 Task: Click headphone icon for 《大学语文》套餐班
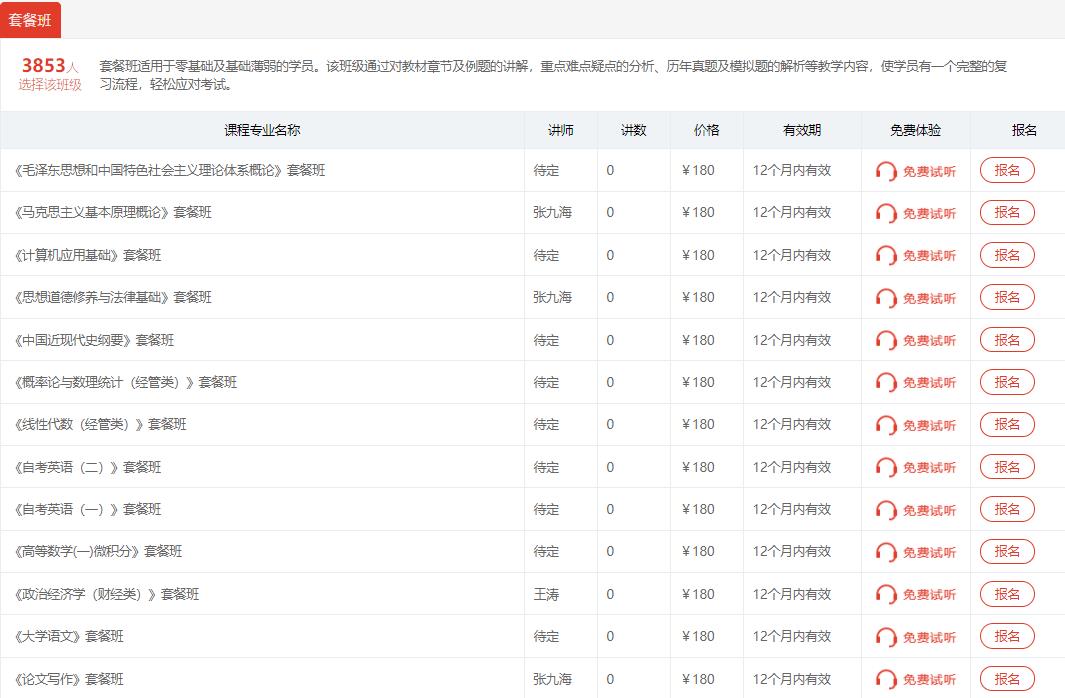[886, 637]
